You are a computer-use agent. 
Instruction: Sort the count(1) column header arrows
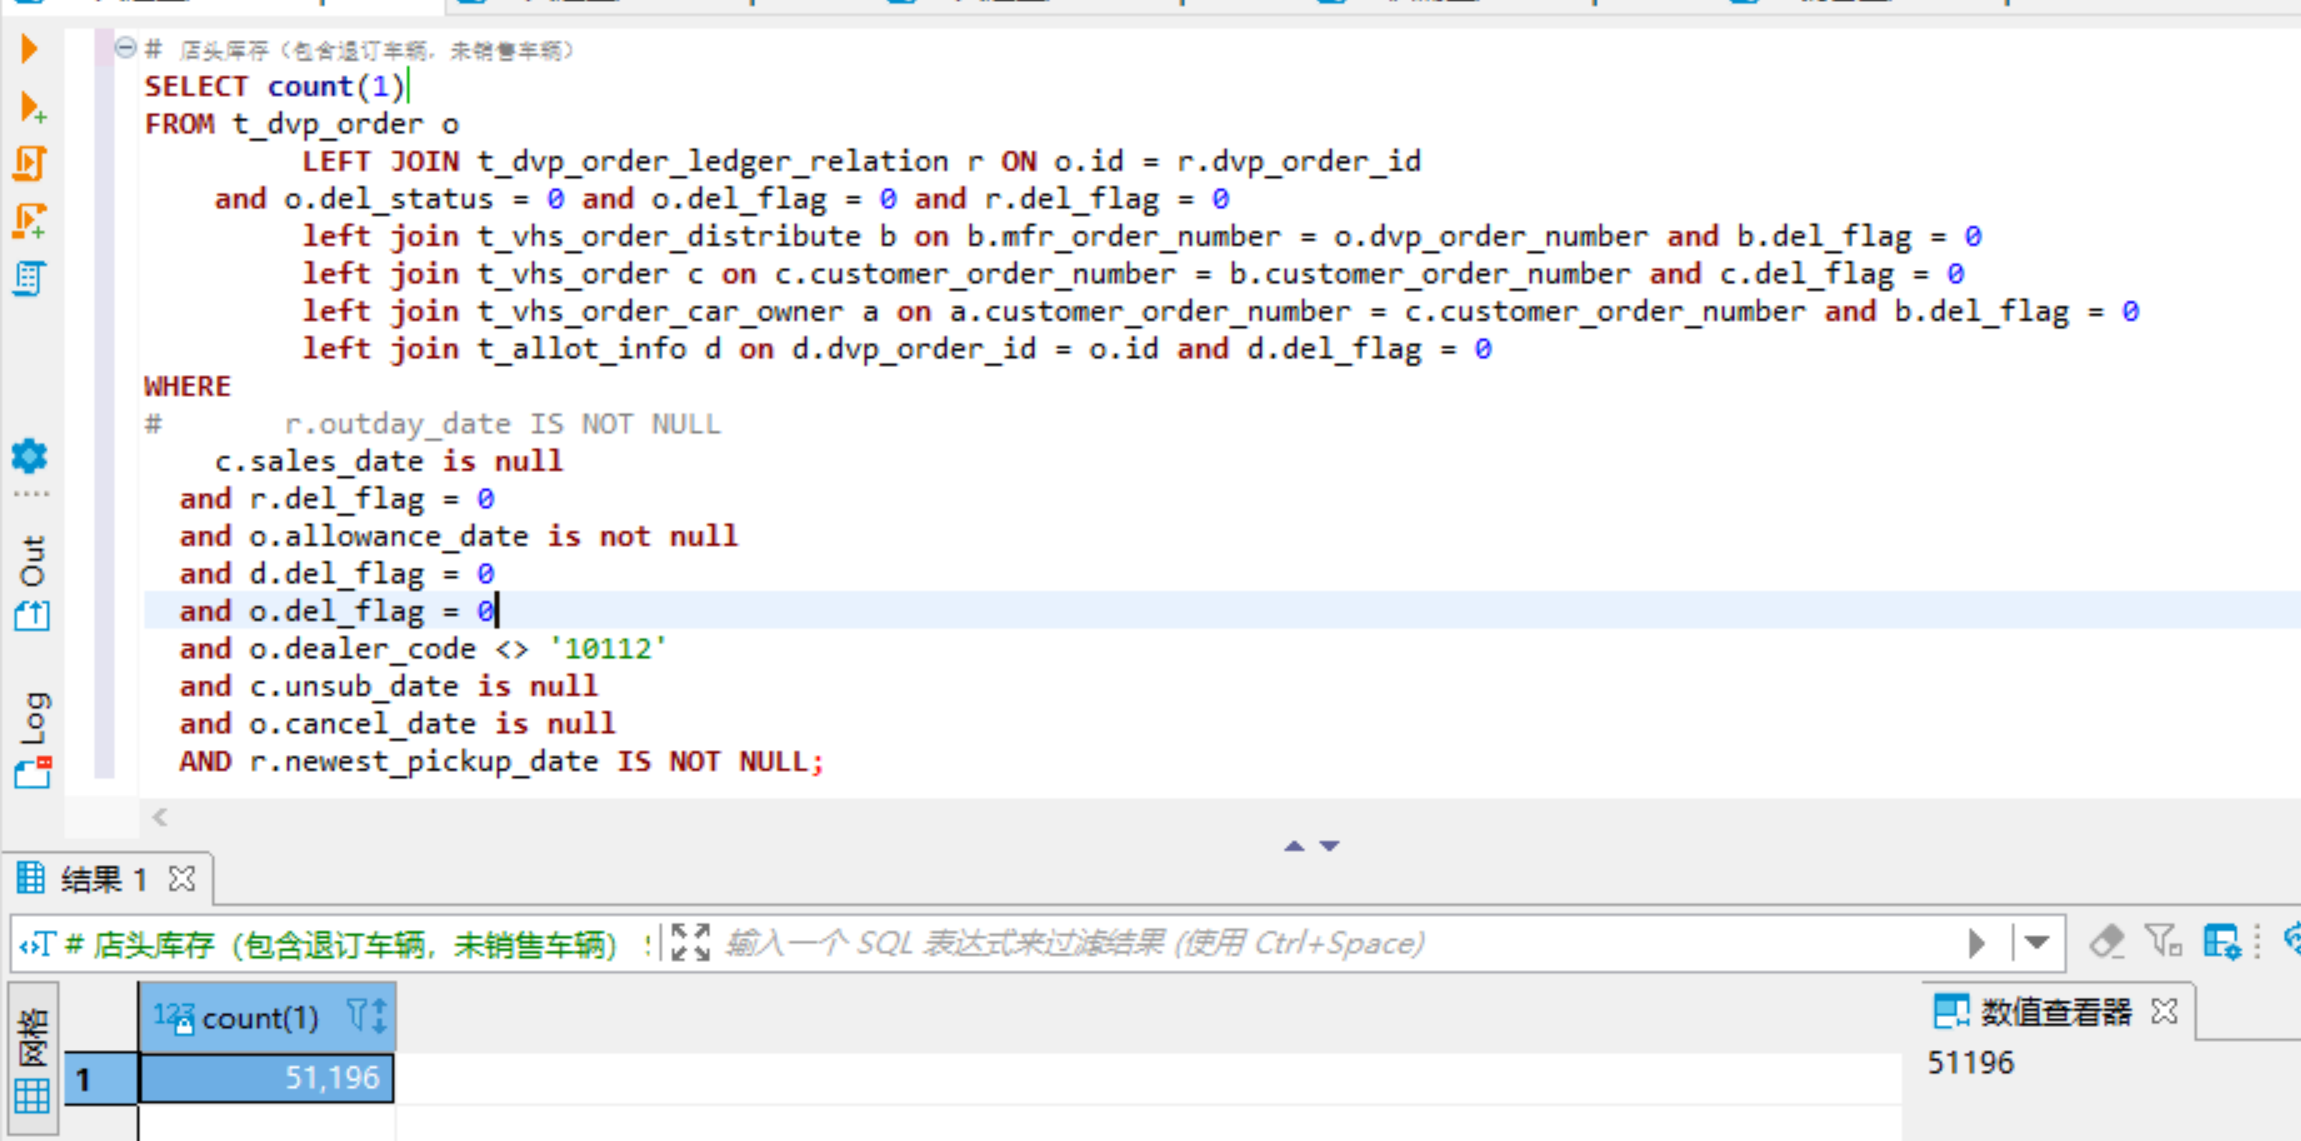378,1017
